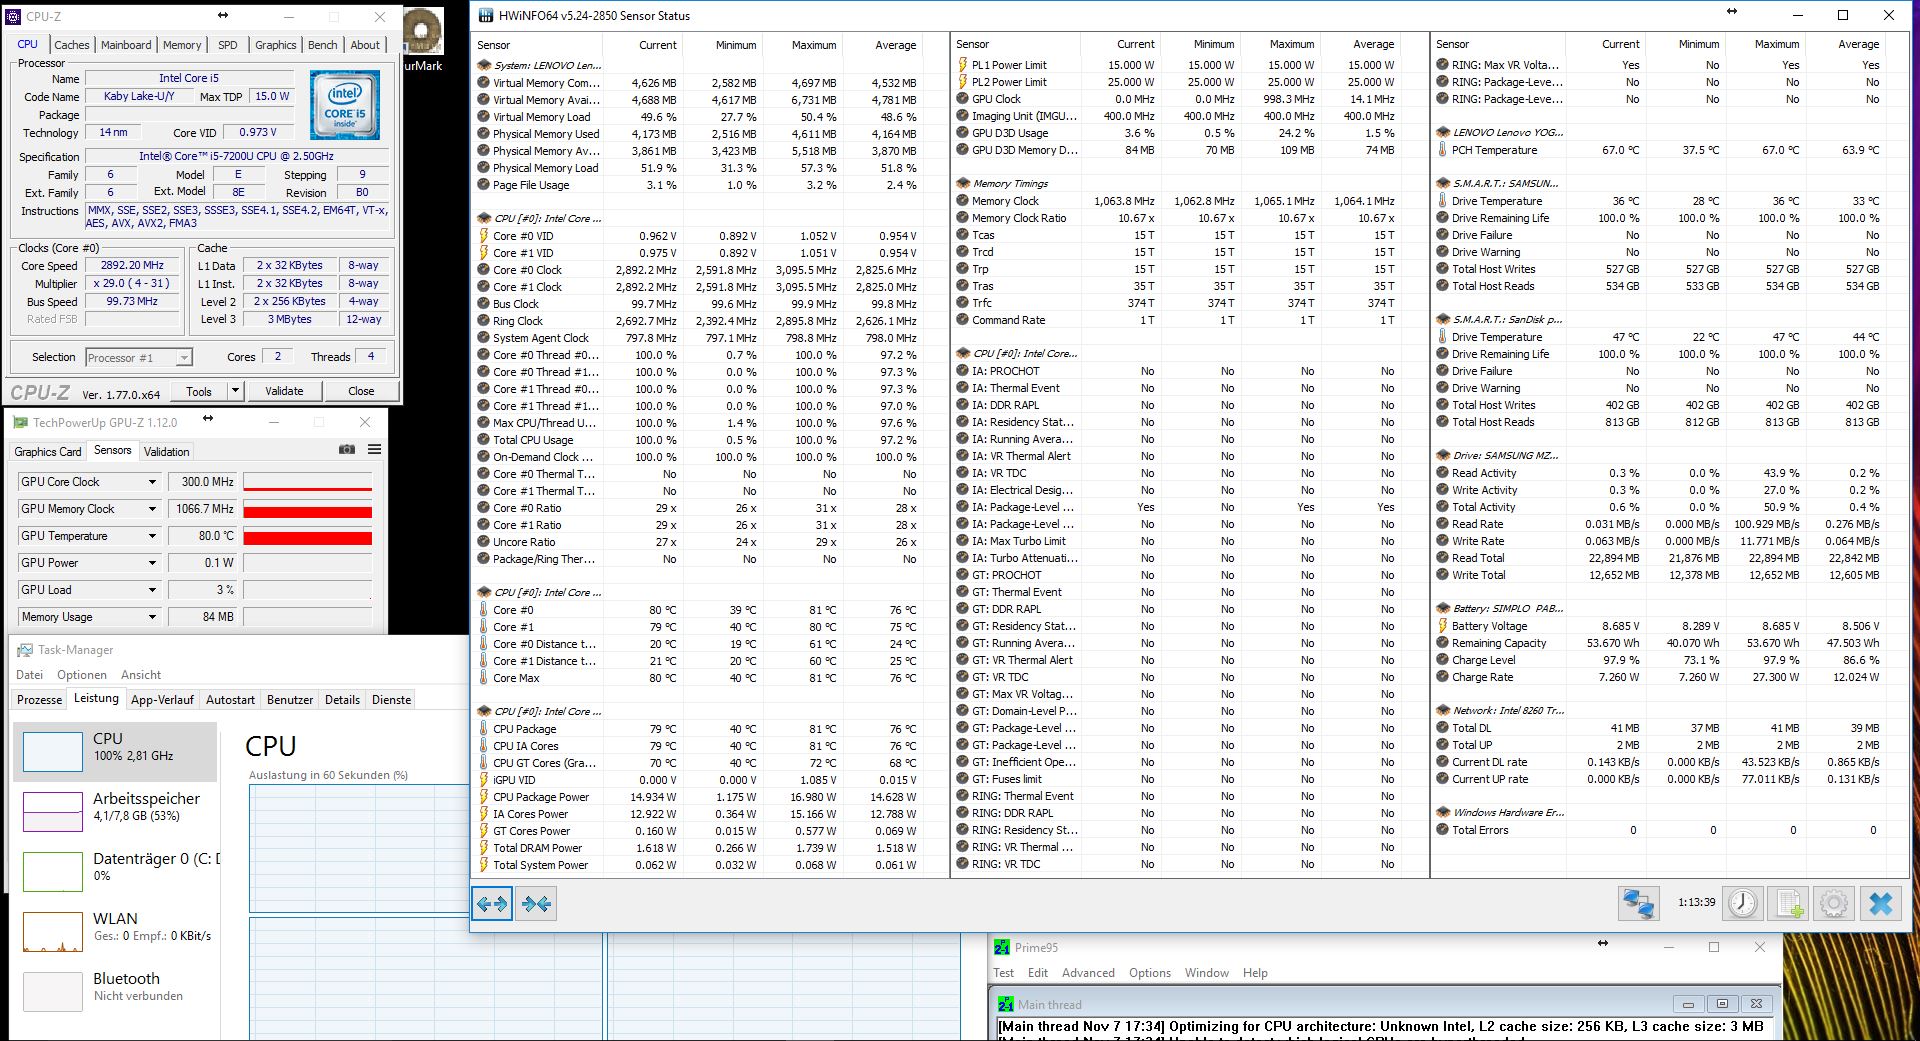Select Arbeitsspeicher in Task-Manager sidebar
Image resolution: width=1920 pixels, height=1041 pixels.
tap(115, 811)
